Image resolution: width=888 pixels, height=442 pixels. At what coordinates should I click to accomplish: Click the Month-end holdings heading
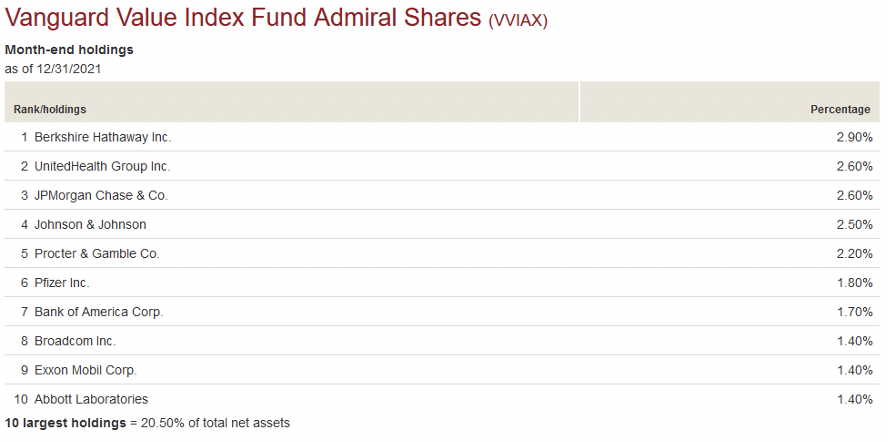tap(69, 49)
